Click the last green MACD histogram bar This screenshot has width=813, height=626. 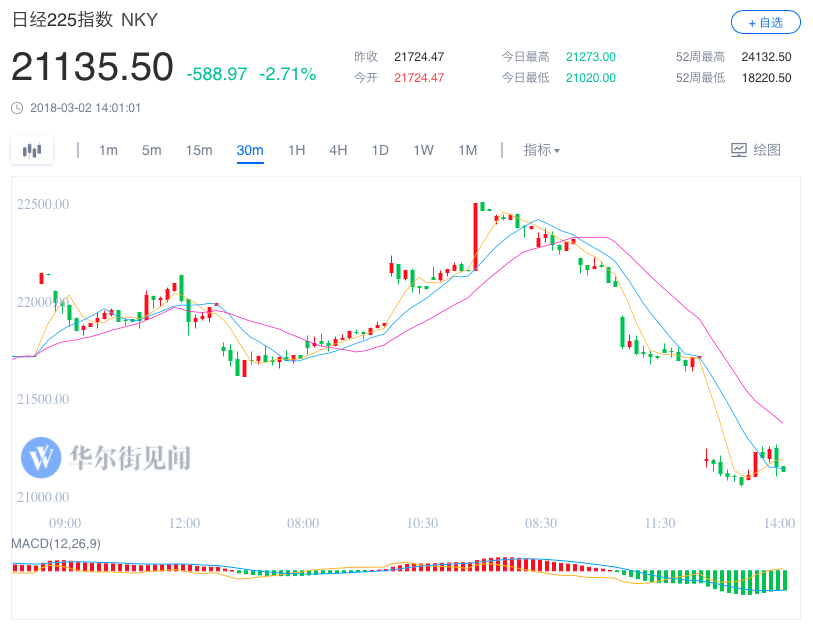click(x=784, y=580)
